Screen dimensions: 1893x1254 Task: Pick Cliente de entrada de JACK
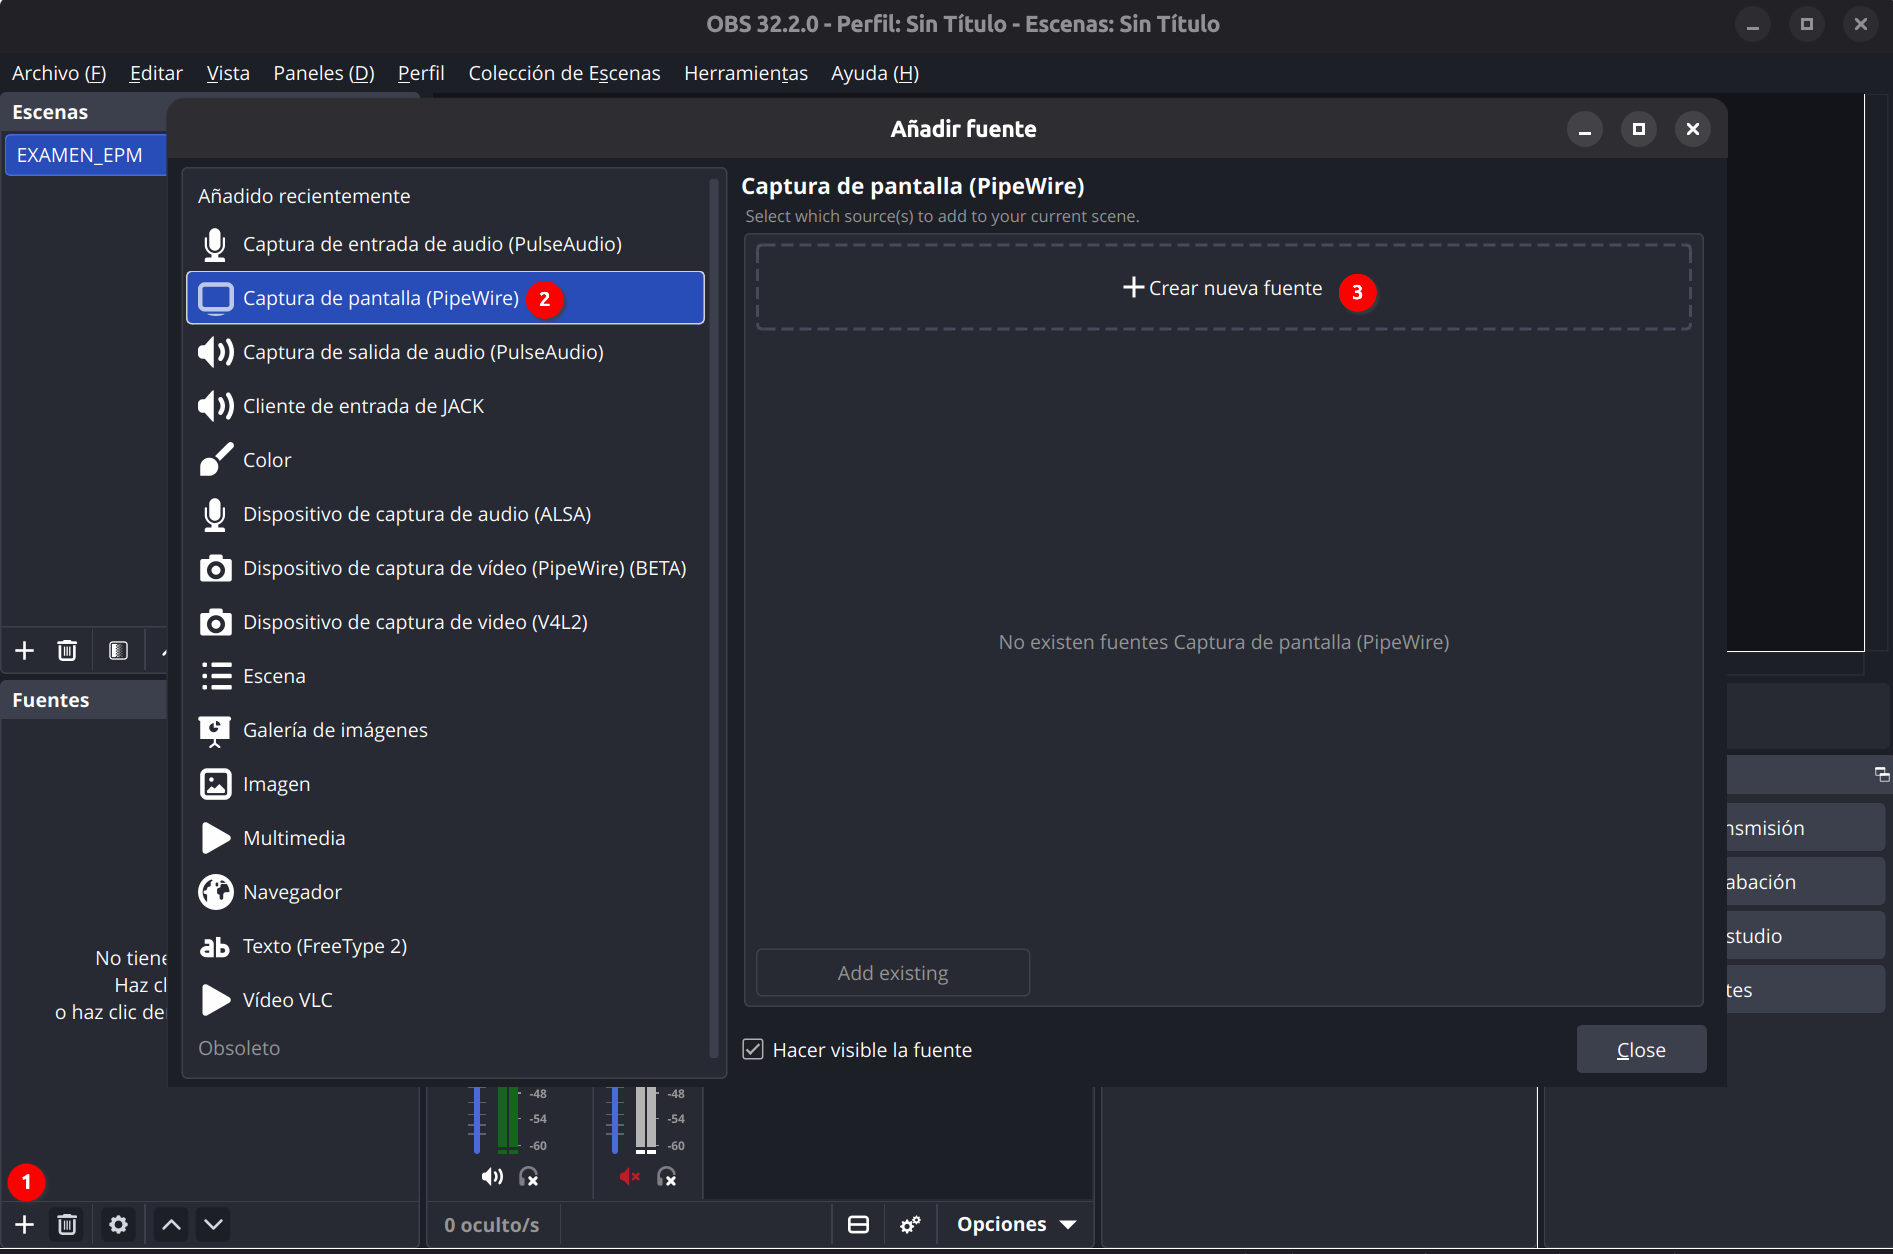445,406
